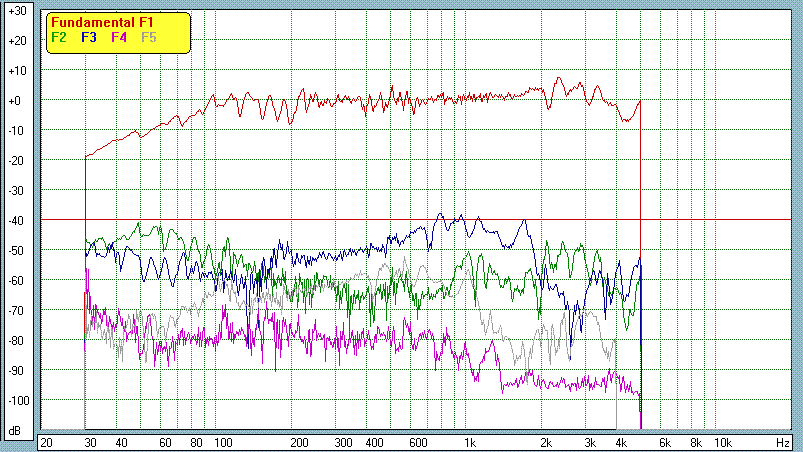
Task: Click the -90 dB axis label
Action: pos(16,371)
